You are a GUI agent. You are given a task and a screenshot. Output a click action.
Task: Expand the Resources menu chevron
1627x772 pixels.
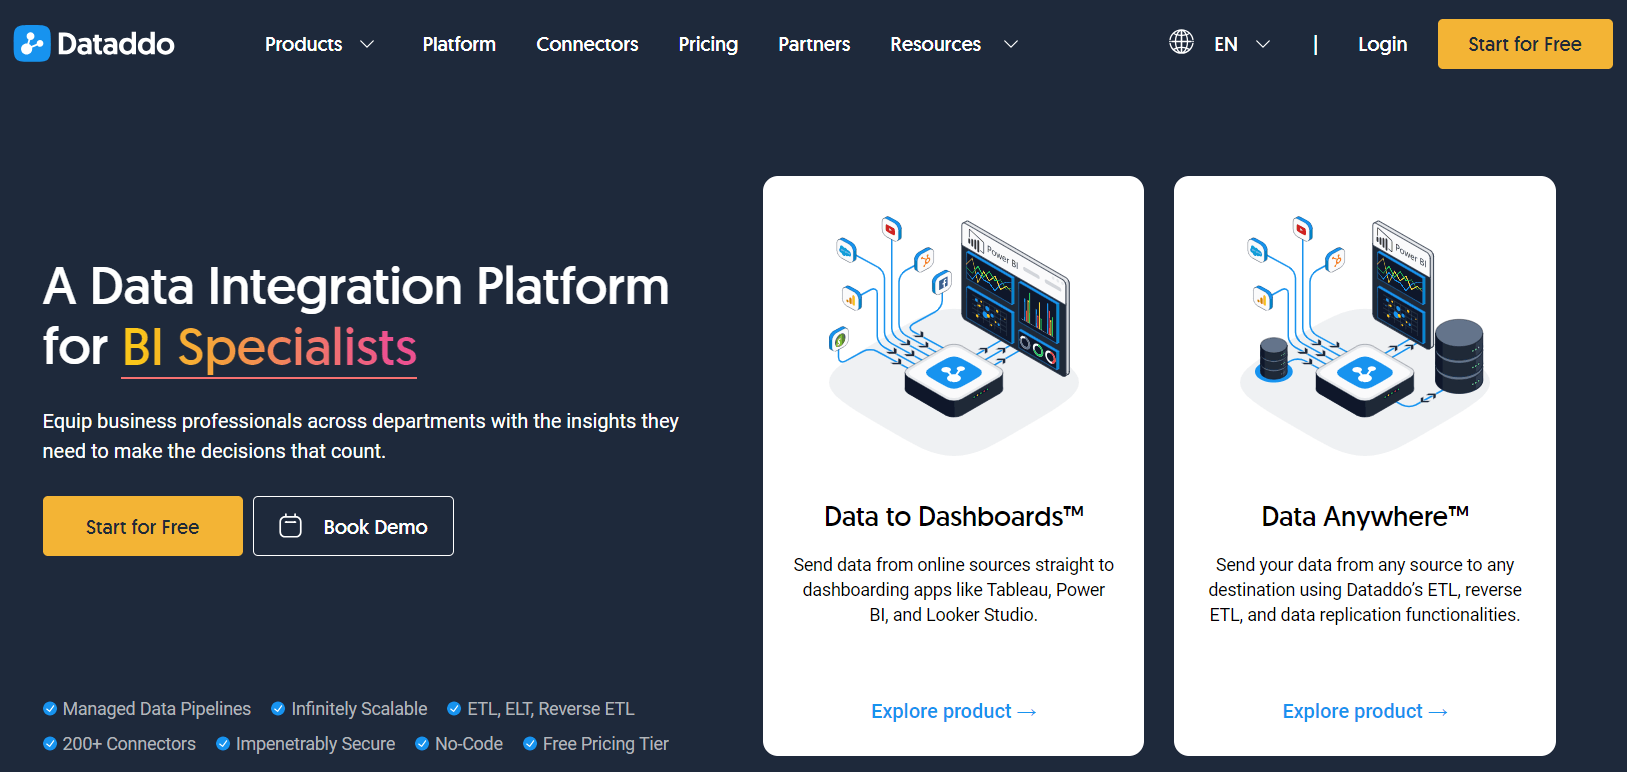(1011, 44)
